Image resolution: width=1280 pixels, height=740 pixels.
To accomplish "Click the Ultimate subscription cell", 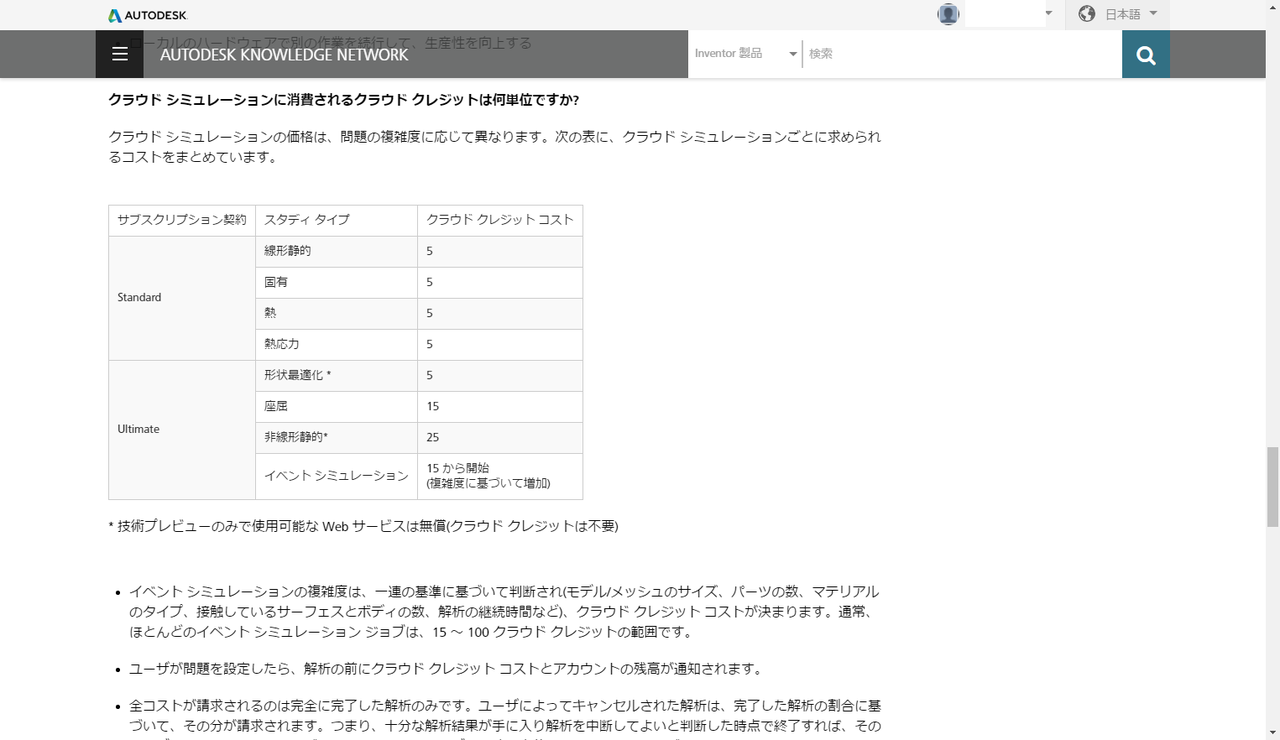I will [182, 430].
